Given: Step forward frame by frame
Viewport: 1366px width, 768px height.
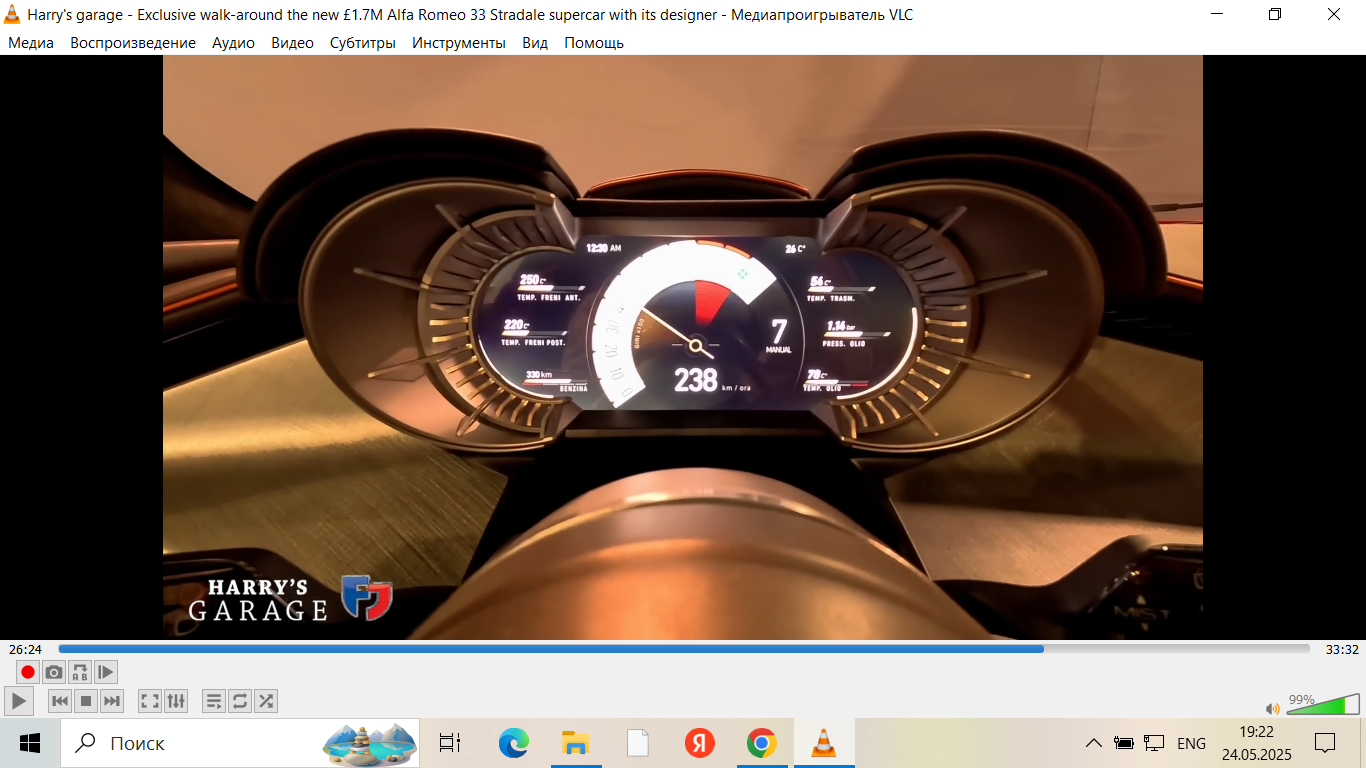Looking at the screenshot, I should tap(106, 672).
